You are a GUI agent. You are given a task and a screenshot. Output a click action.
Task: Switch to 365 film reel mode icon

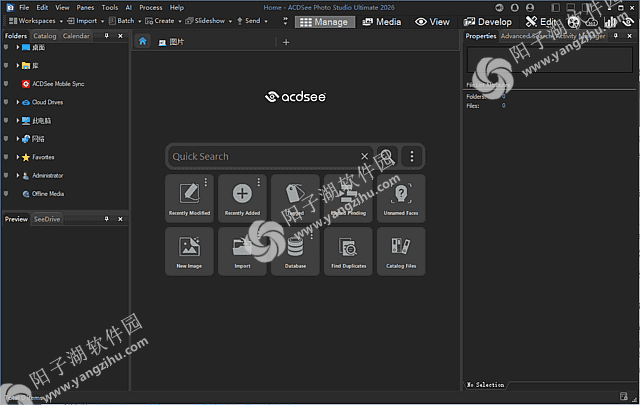(x=573, y=22)
